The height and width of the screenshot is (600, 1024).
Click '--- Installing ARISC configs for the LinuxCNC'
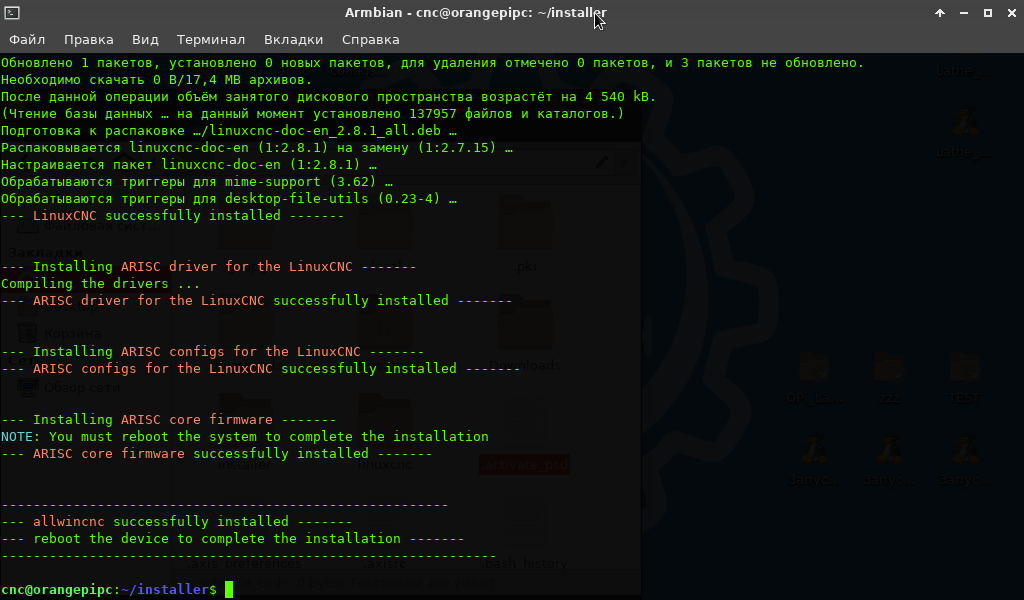click(x=212, y=351)
